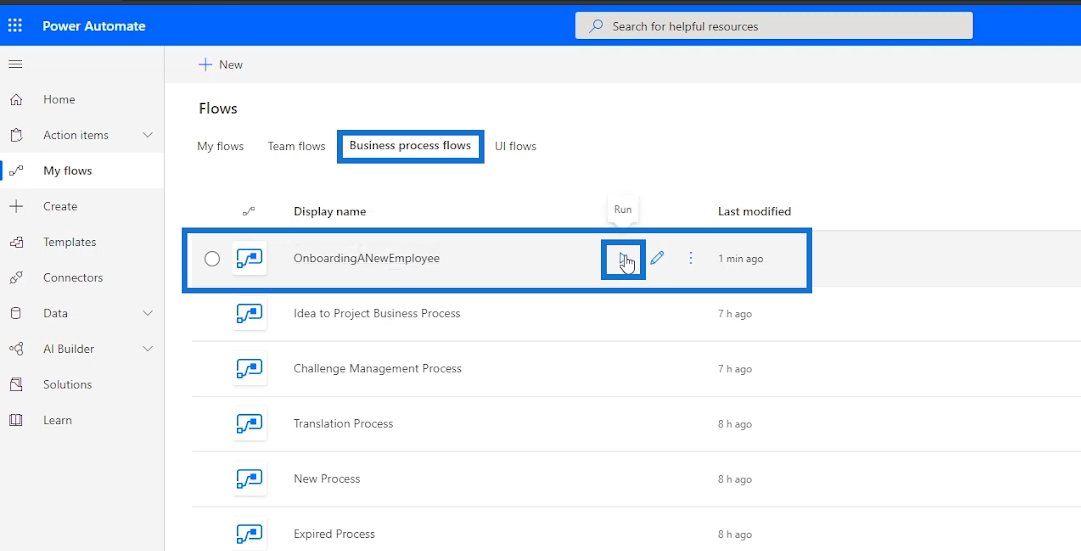Open the Translation Process flow
Viewport: 1081px width, 551px height.
click(343, 423)
